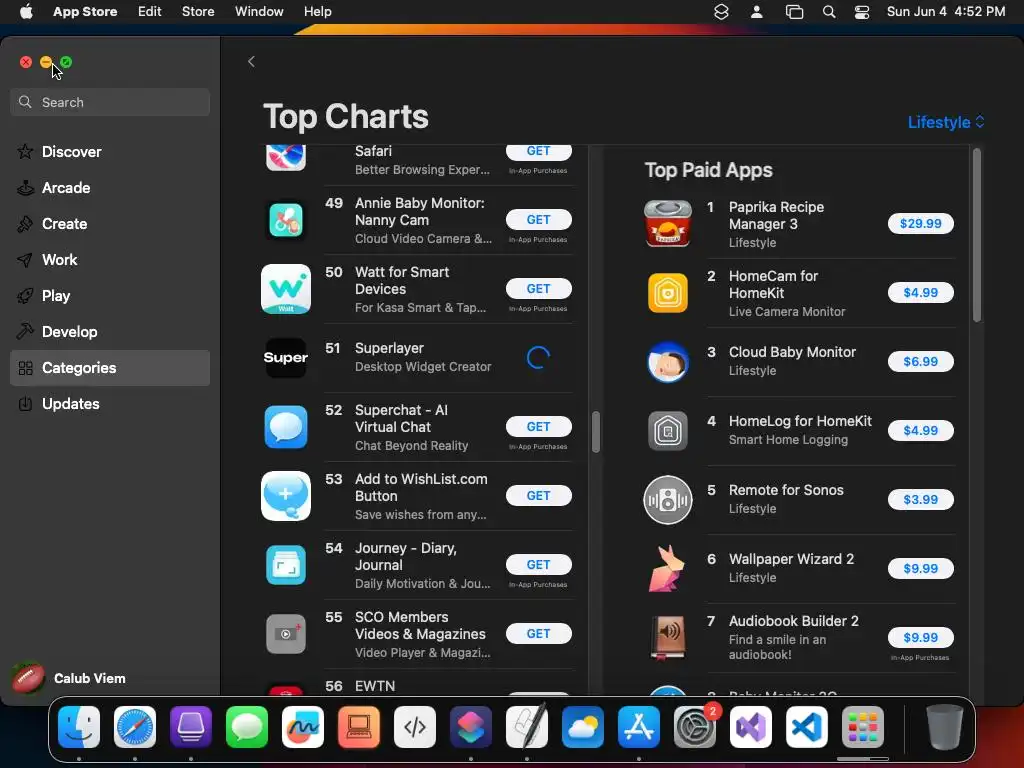
Task: Open Messages from the Dock
Action: [247, 727]
